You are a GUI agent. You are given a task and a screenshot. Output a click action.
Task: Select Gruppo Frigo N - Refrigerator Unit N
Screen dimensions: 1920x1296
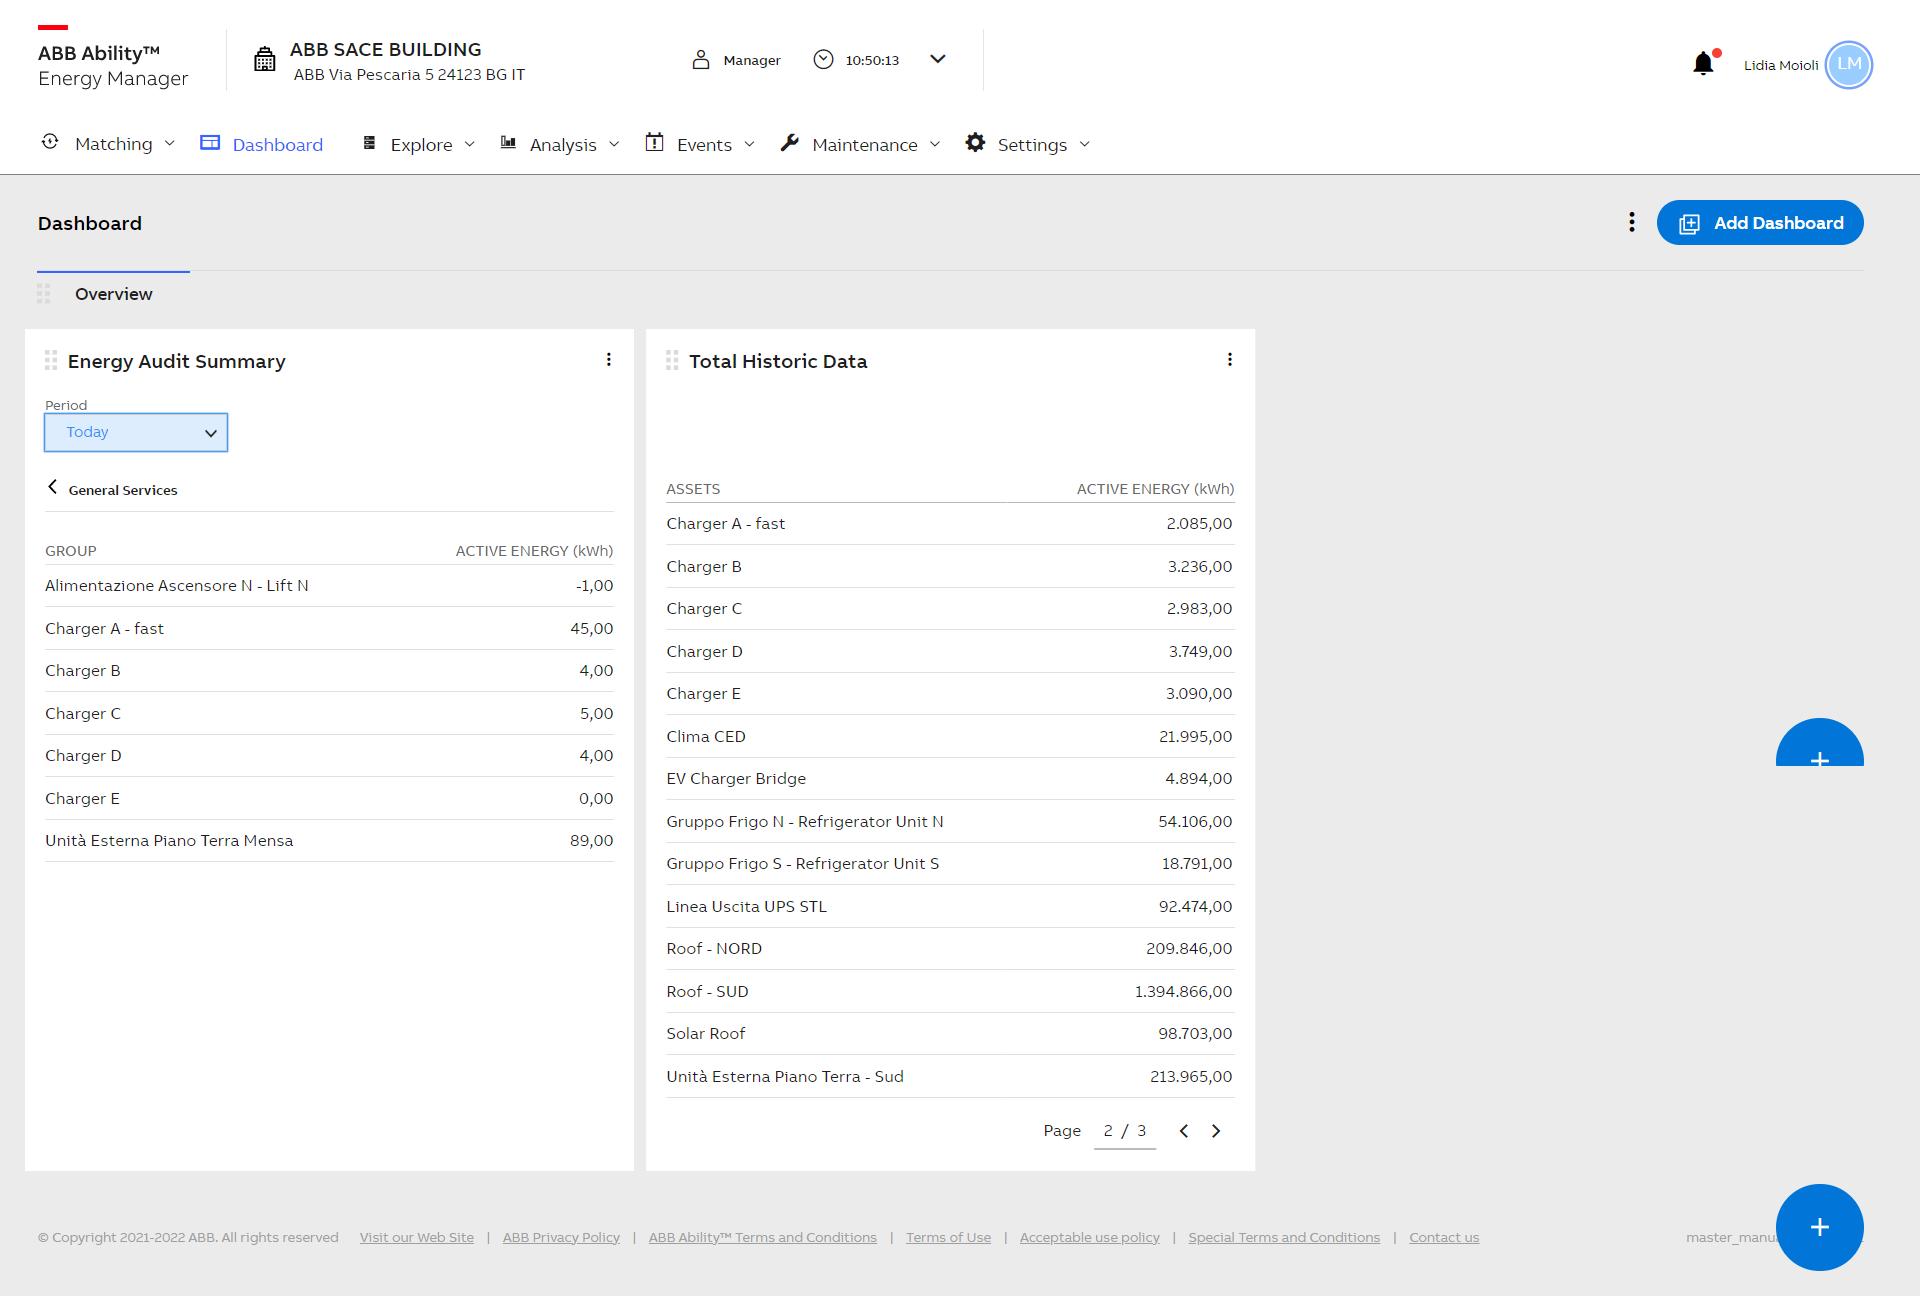point(950,822)
